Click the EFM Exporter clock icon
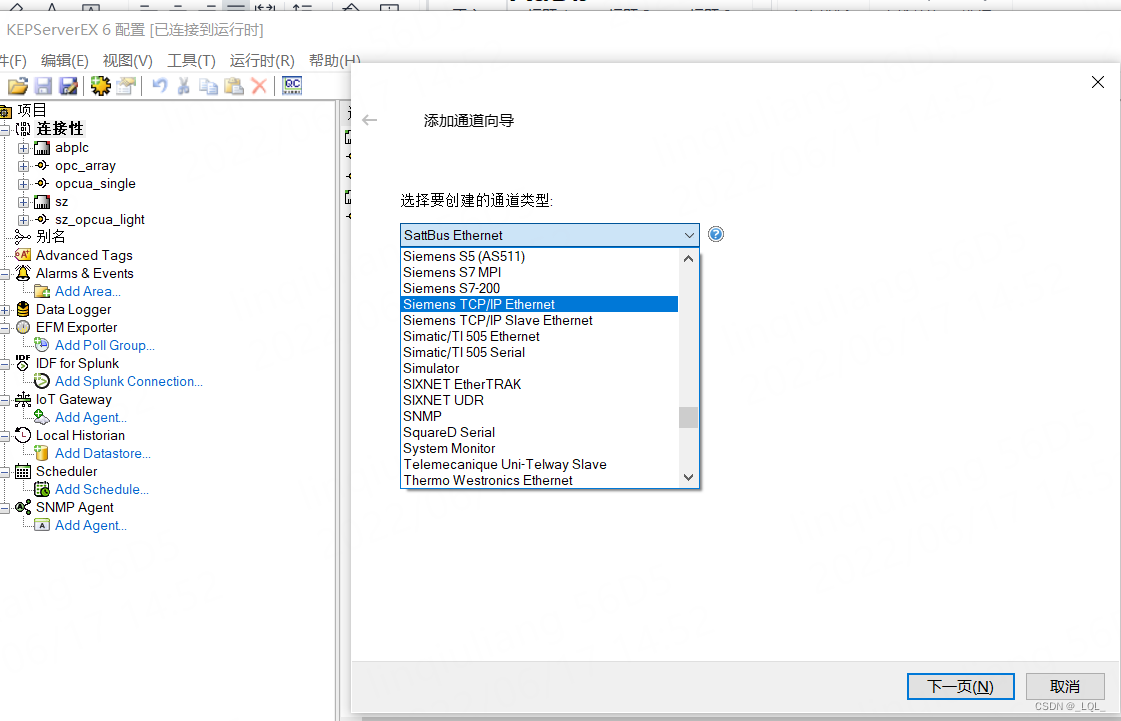The image size is (1121, 721). point(23,327)
